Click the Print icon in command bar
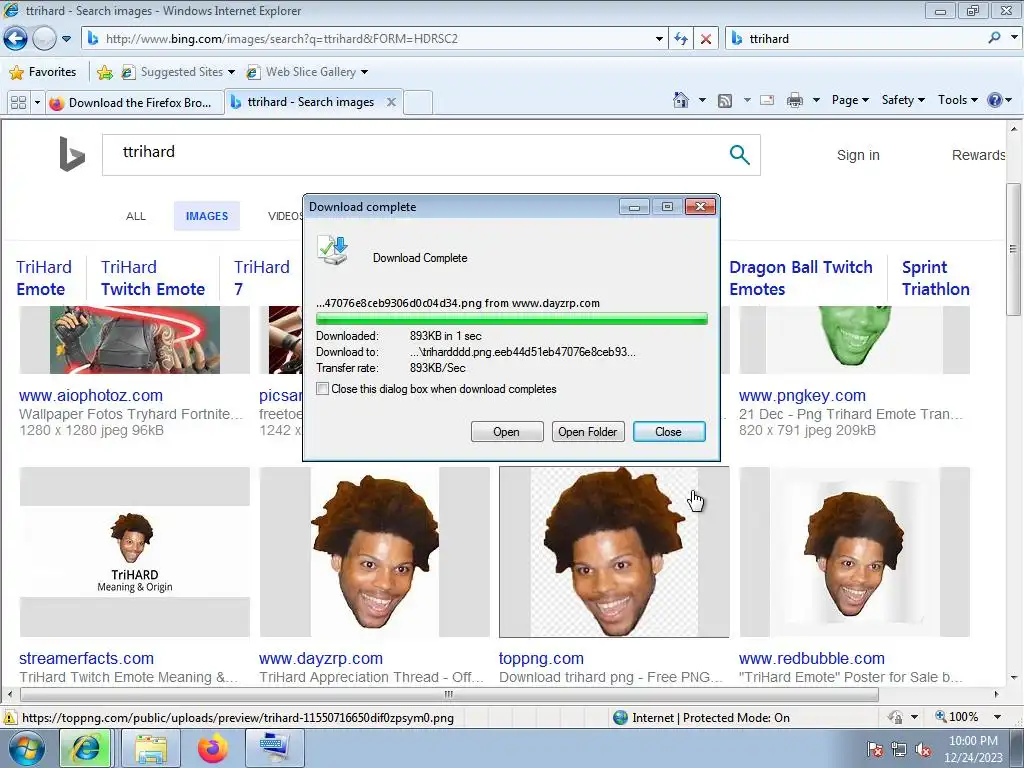The width and height of the screenshot is (1024, 768). (795, 100)
